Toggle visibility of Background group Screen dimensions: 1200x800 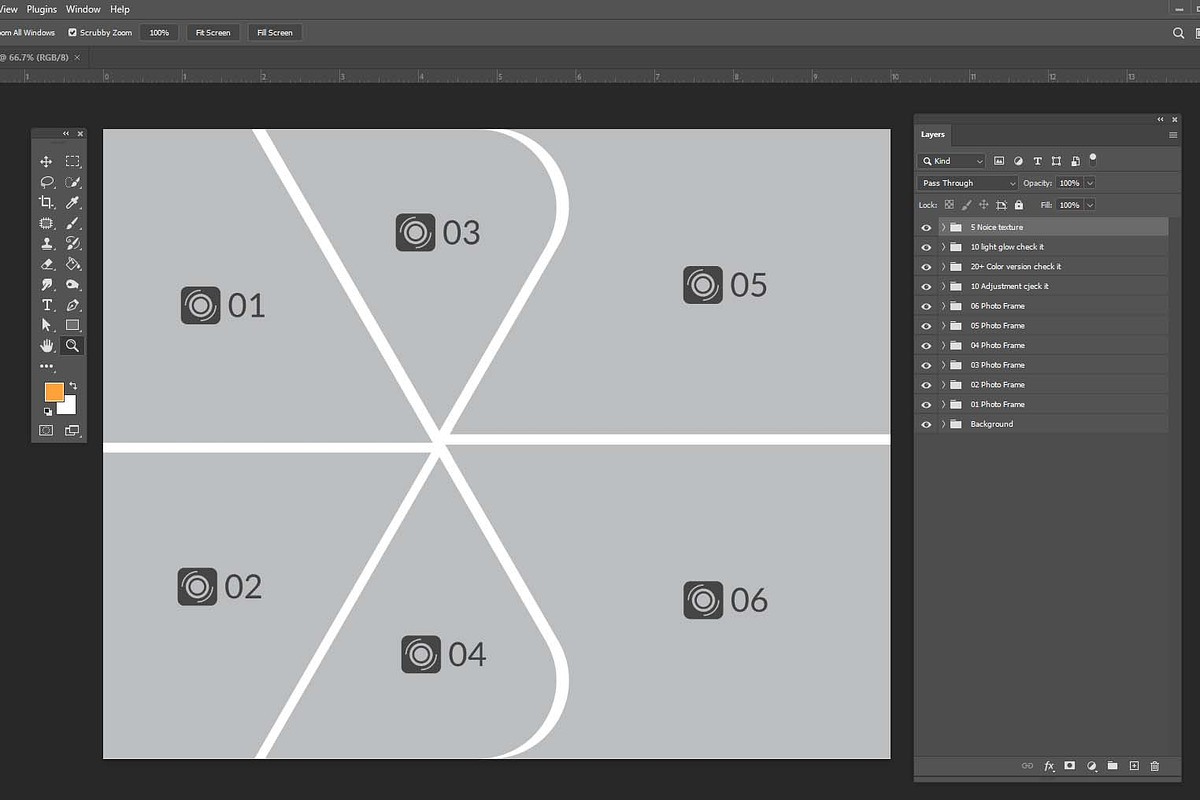(926, 424)
